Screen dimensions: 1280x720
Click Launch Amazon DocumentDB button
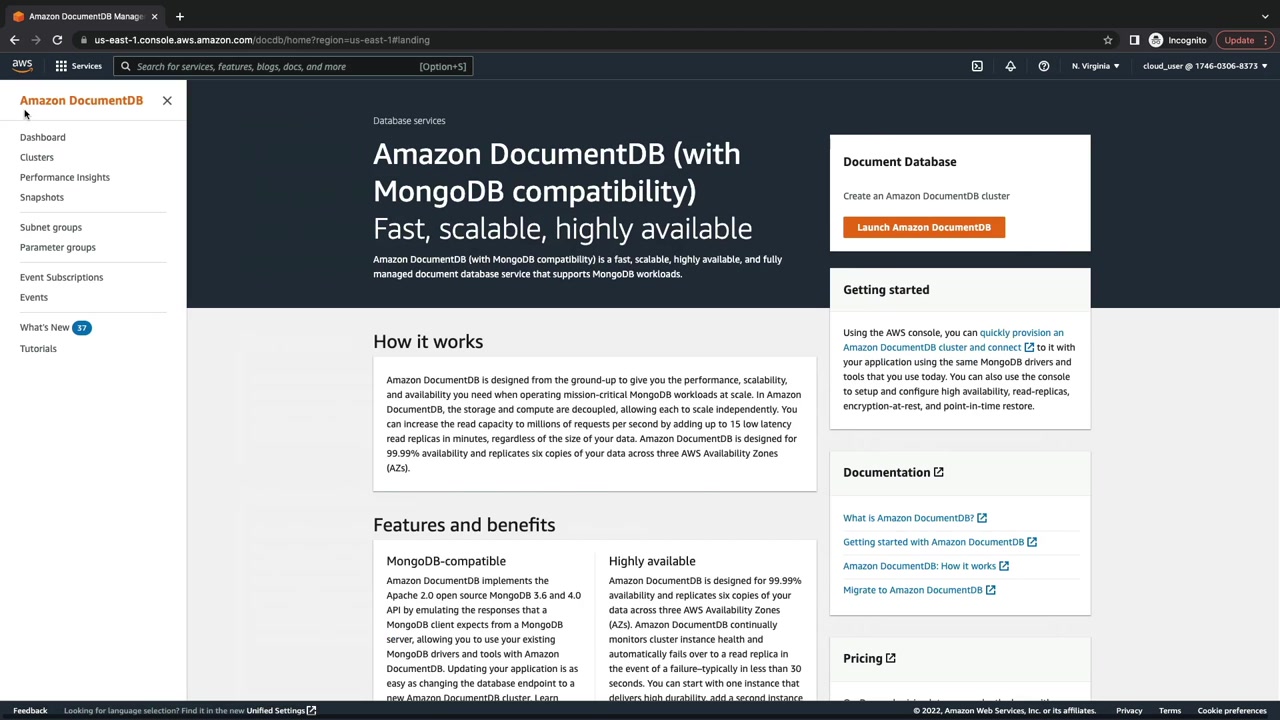click(x=924, y=227)
